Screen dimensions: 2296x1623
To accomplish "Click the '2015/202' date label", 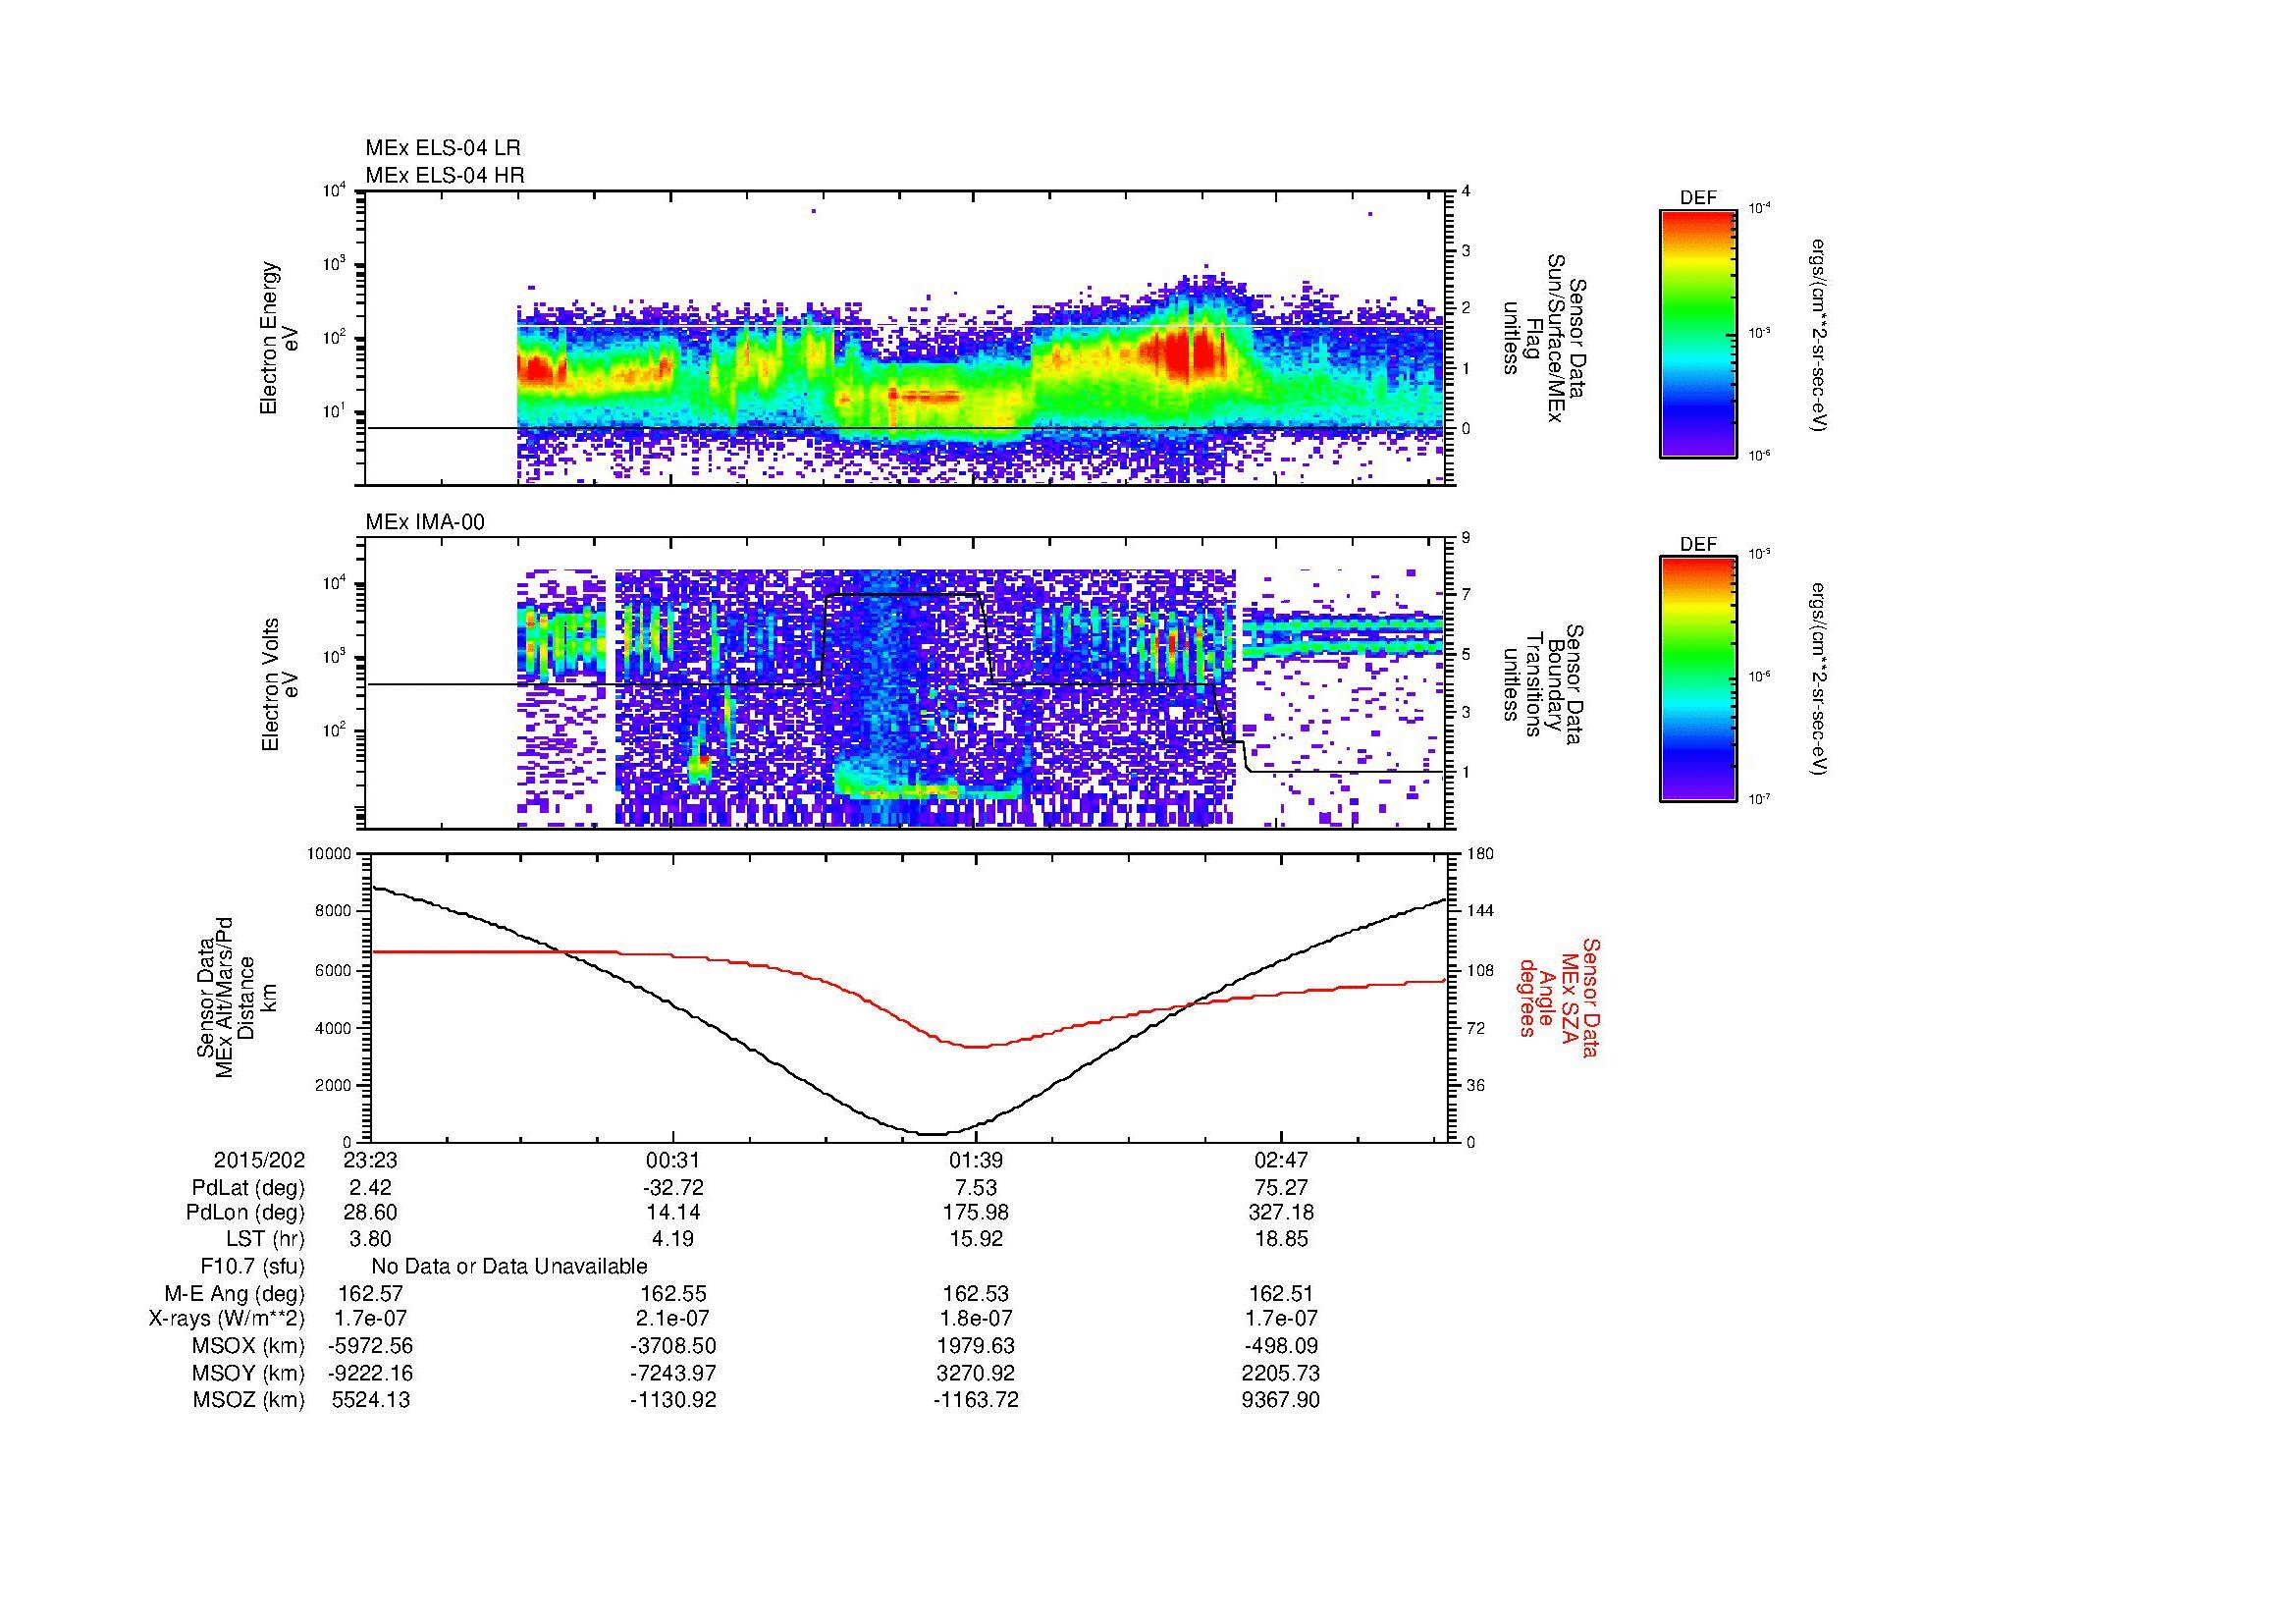I will (x=259, y=1161).
